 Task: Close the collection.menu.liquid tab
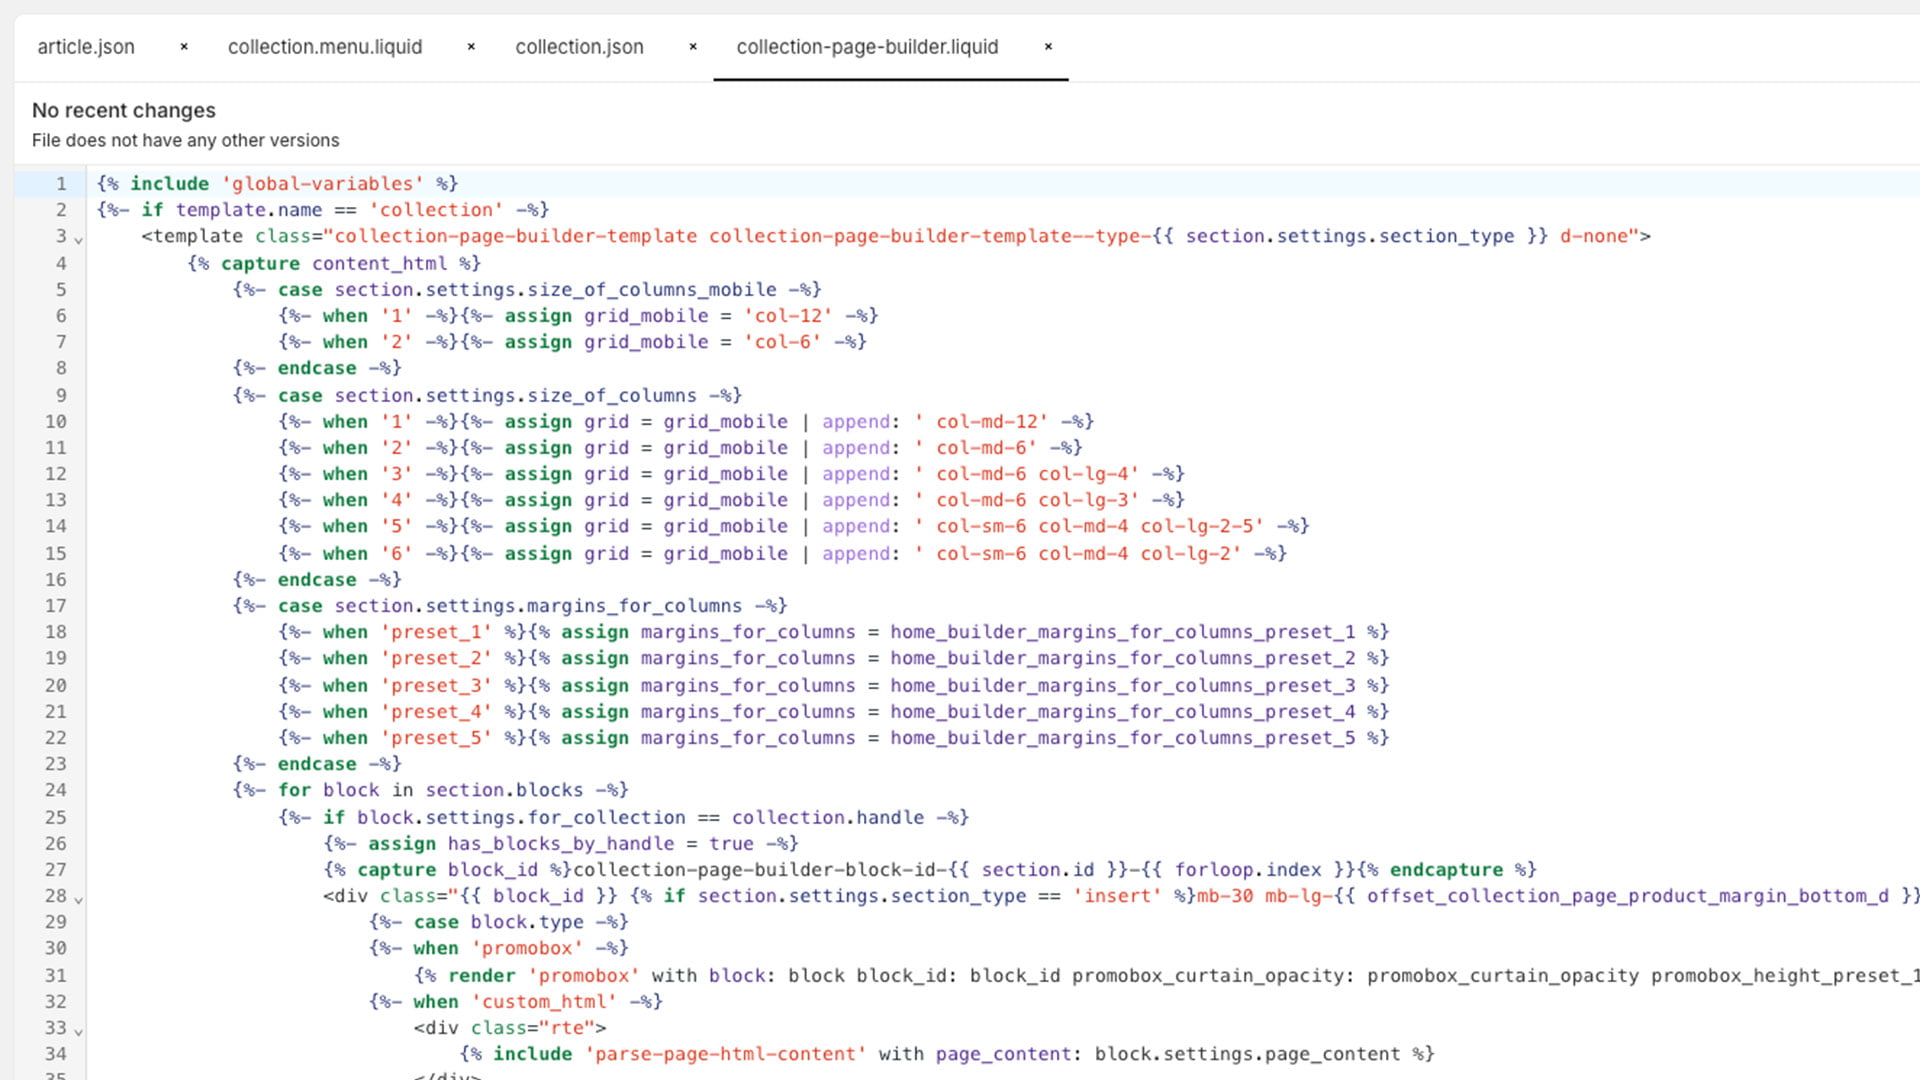tap(471, 47)
